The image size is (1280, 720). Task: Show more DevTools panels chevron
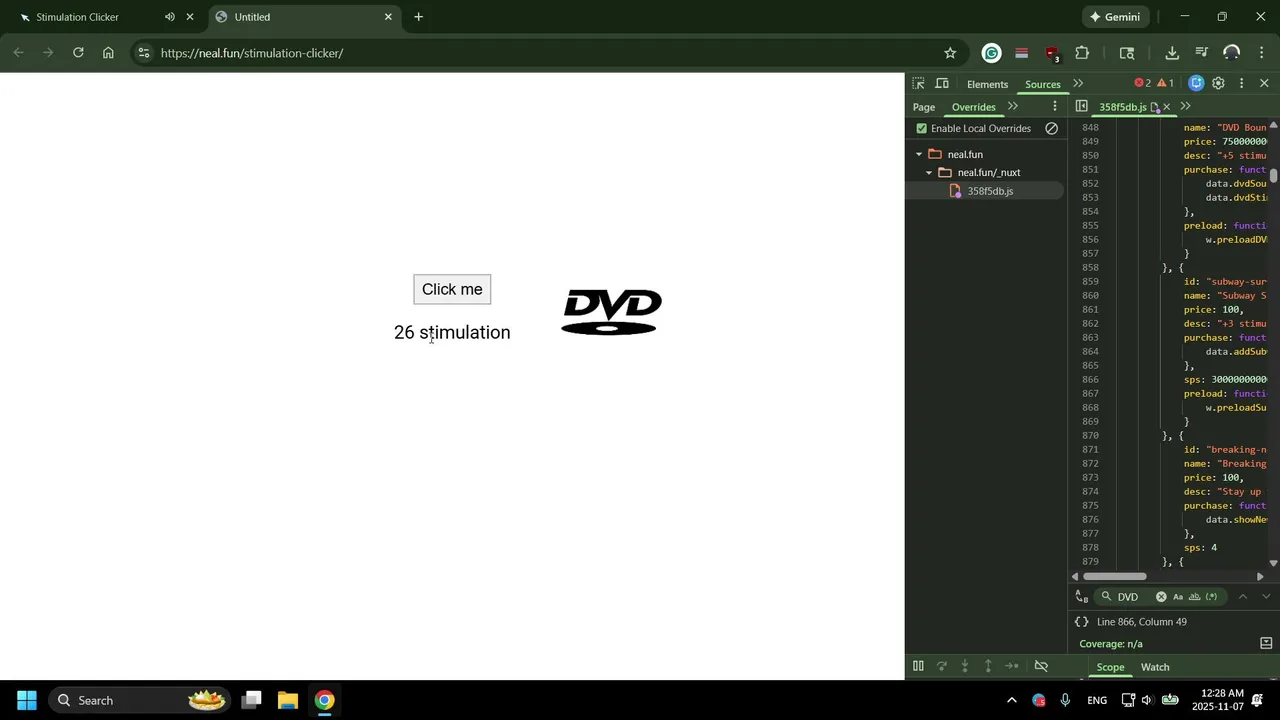pyautogui.click(x=1078, y=84)
